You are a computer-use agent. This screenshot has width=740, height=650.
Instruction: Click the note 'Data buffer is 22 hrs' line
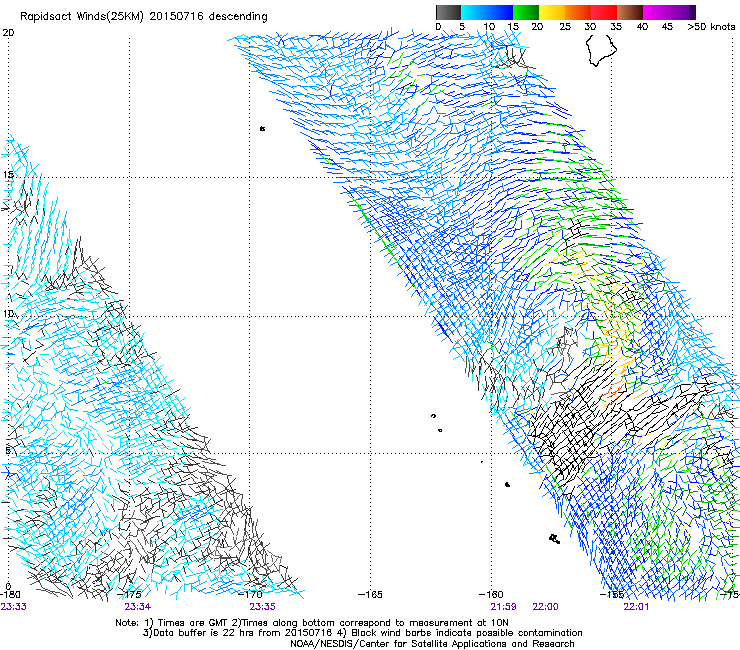click(362, 633)
